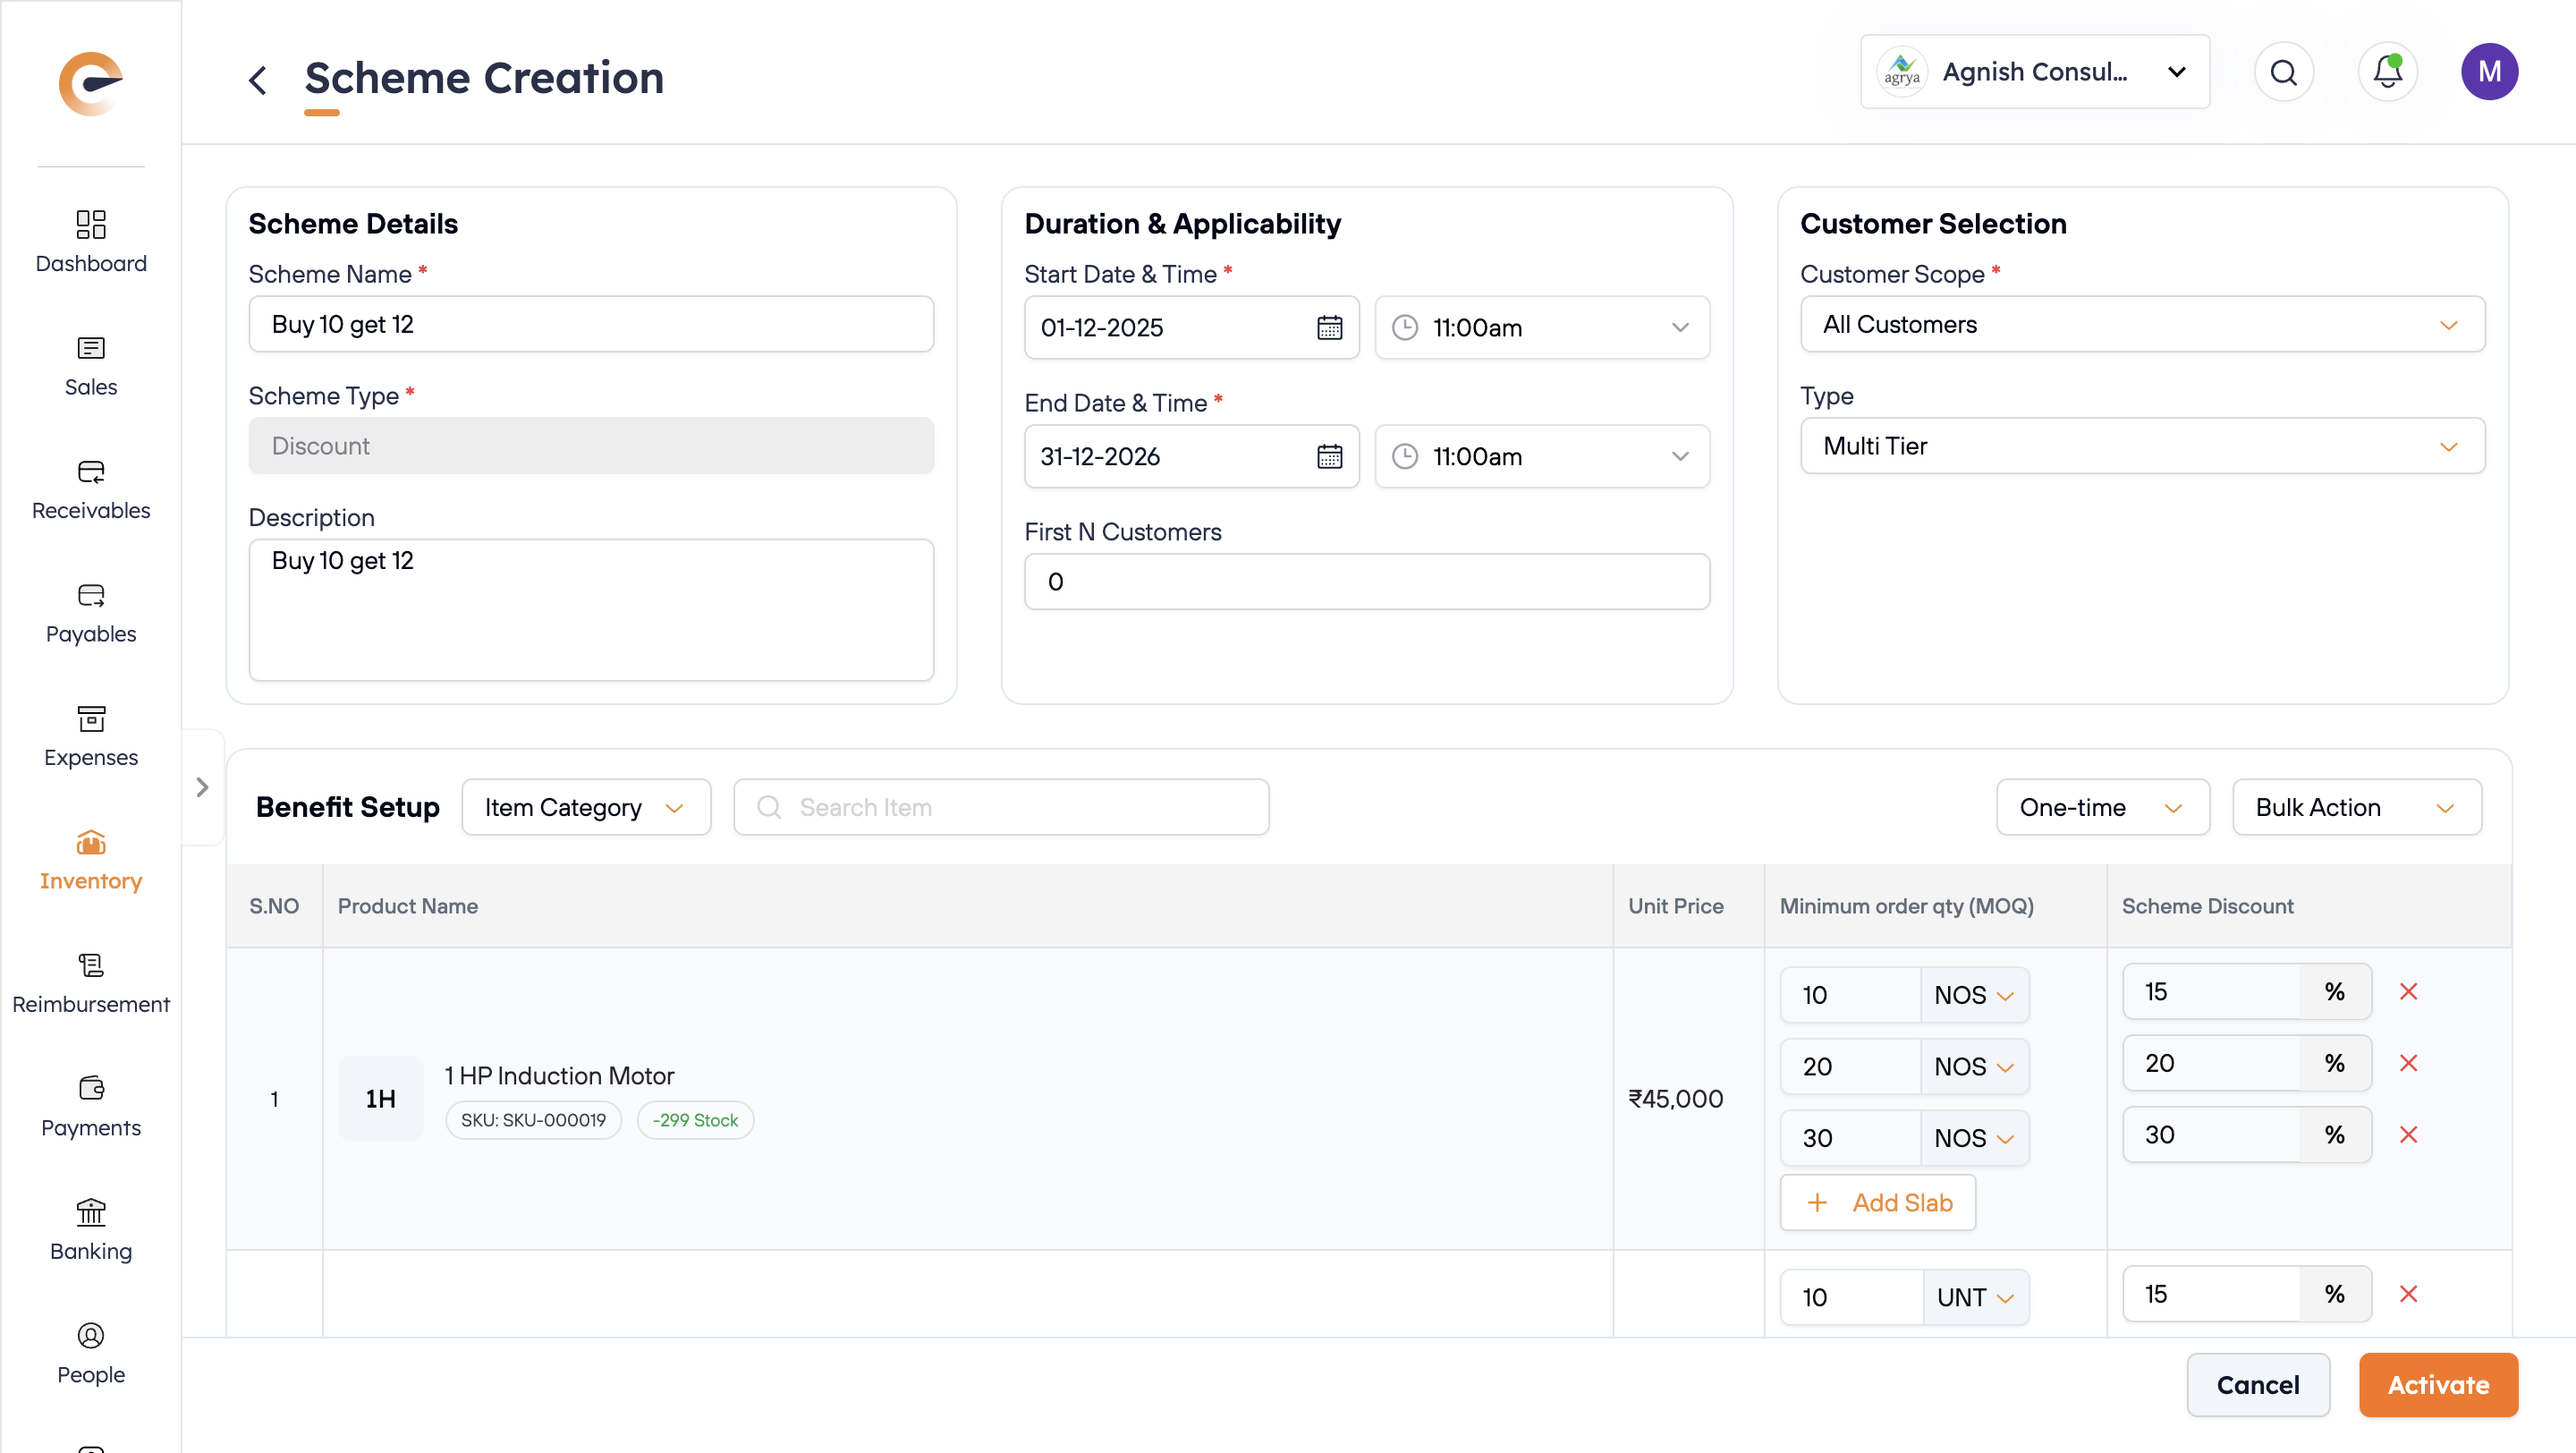
Task: Open the Agnish Consul company switcher
Action: pos(2034,72)
